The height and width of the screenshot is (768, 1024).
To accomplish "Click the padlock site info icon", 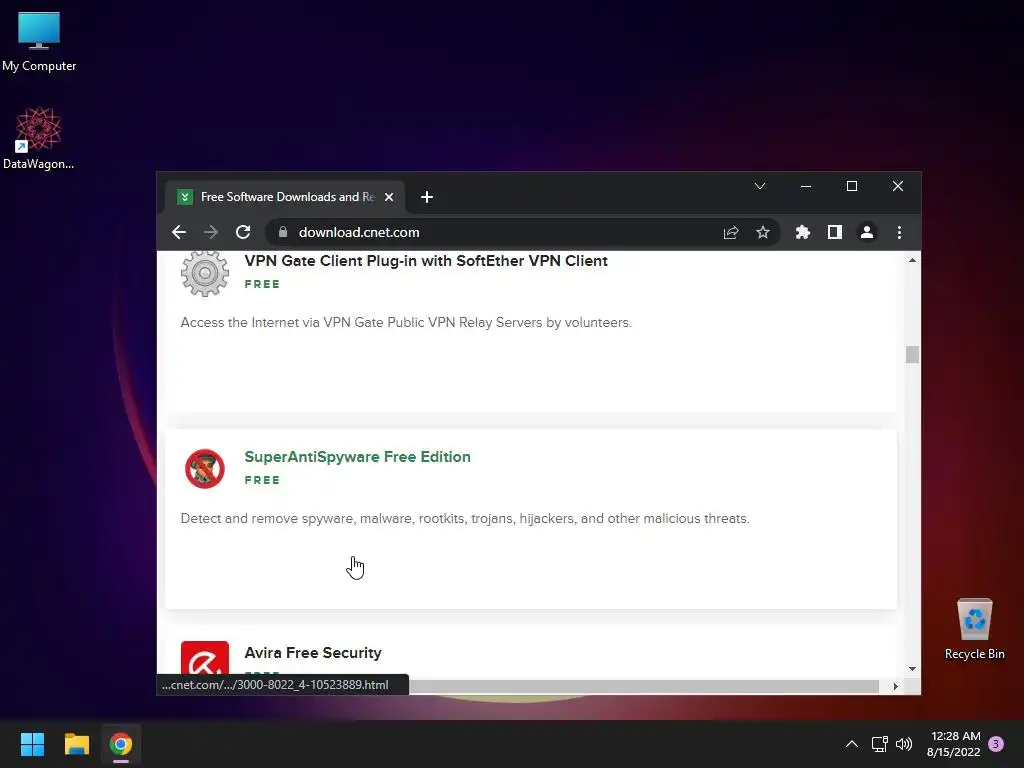I will click(283, 232).
